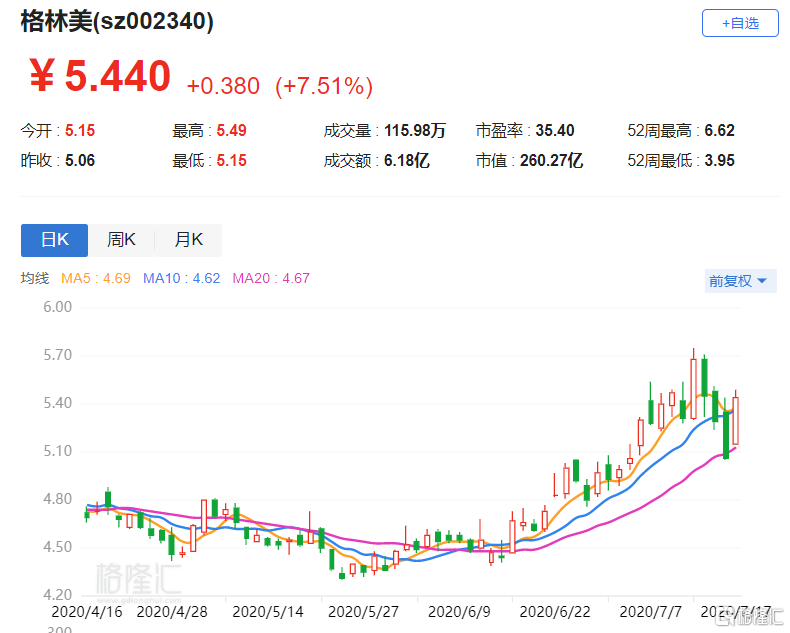The width and height of the screenshot is (790, 633).
Task: Add stock via +自选 button
Action: (x=740, y=23)
